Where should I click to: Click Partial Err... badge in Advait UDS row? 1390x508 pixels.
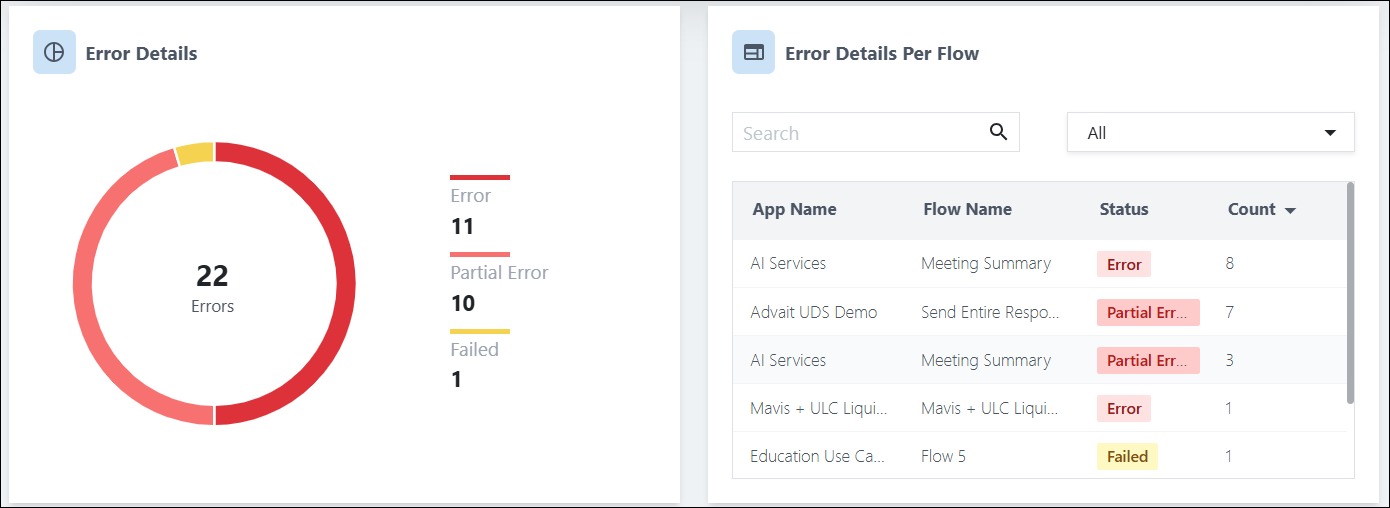(x=1148, y=312)
